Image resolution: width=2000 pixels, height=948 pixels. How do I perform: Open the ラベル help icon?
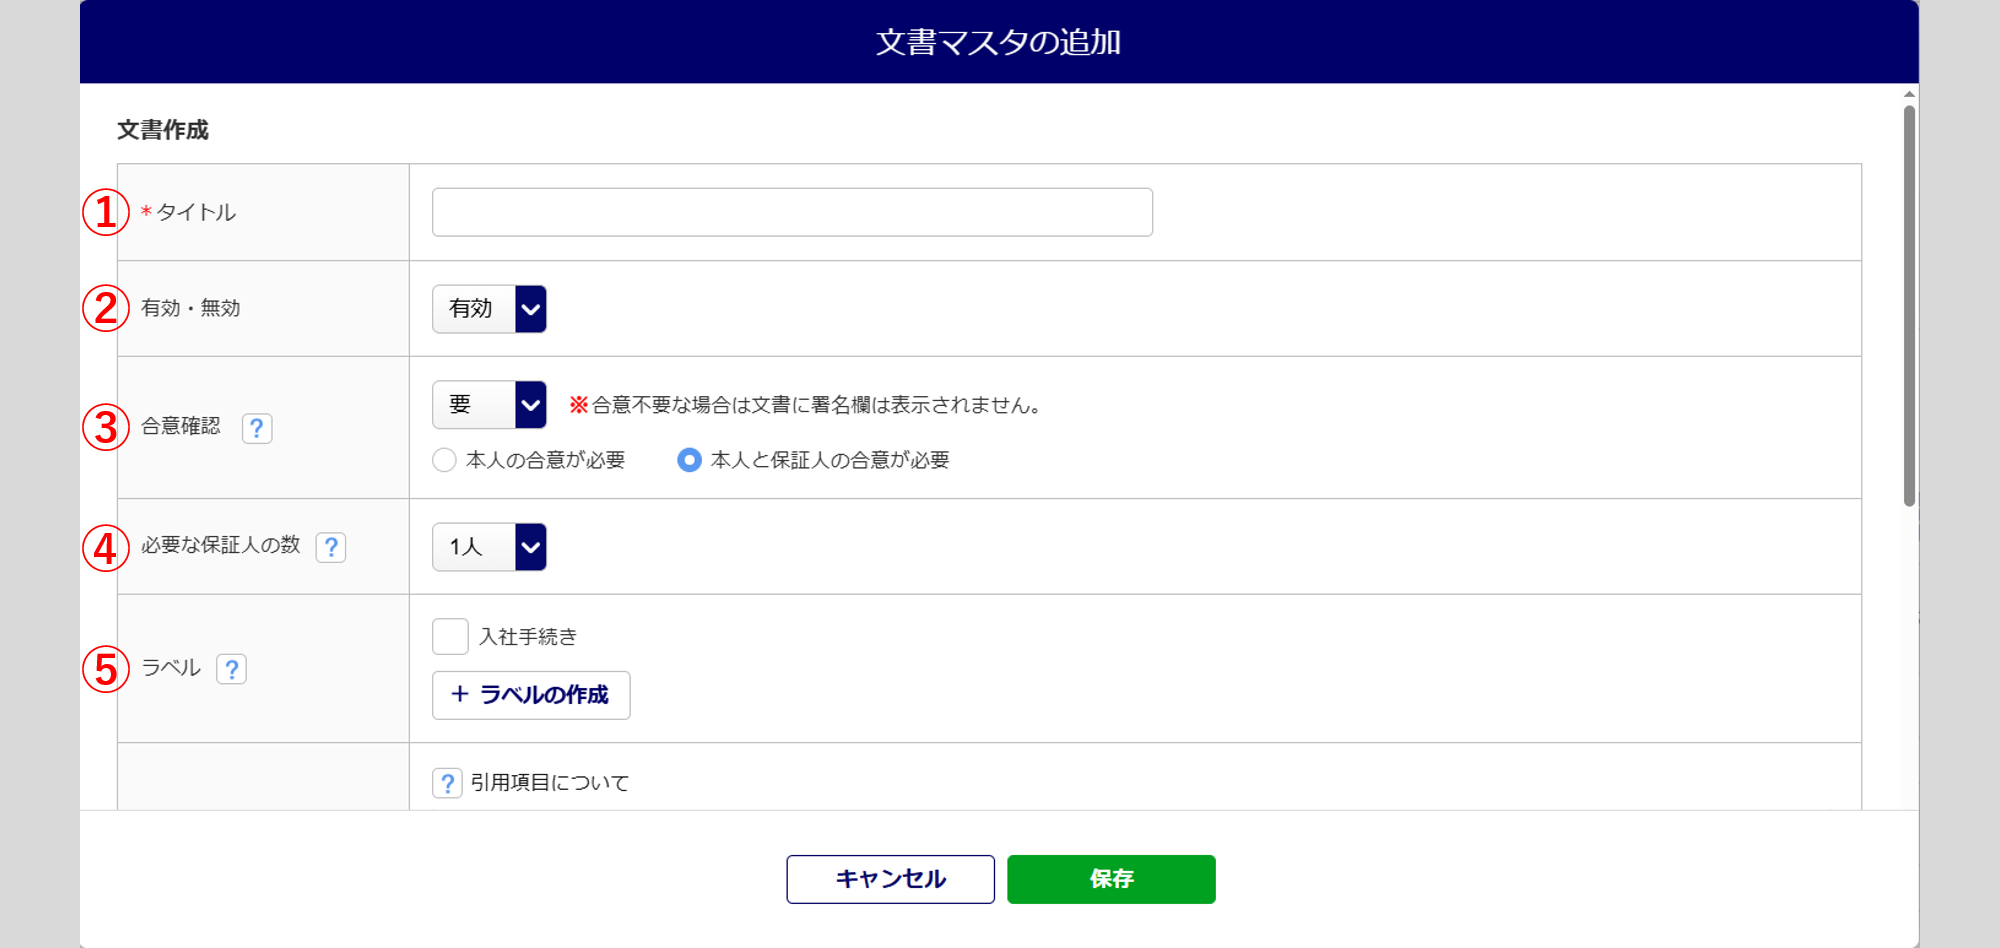click(232, 669)
